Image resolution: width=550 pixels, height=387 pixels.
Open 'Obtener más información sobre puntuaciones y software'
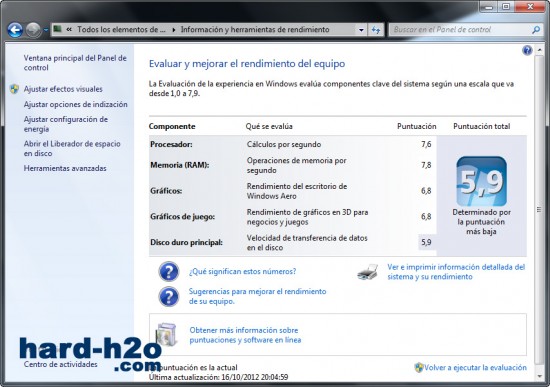pos(245,335)
